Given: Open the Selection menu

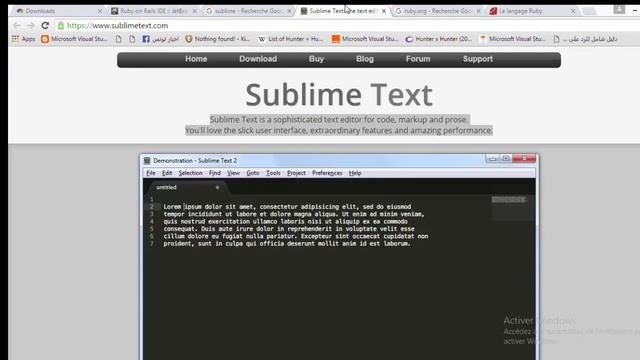Looking at the screenshot, I should [x=190, y=173].
